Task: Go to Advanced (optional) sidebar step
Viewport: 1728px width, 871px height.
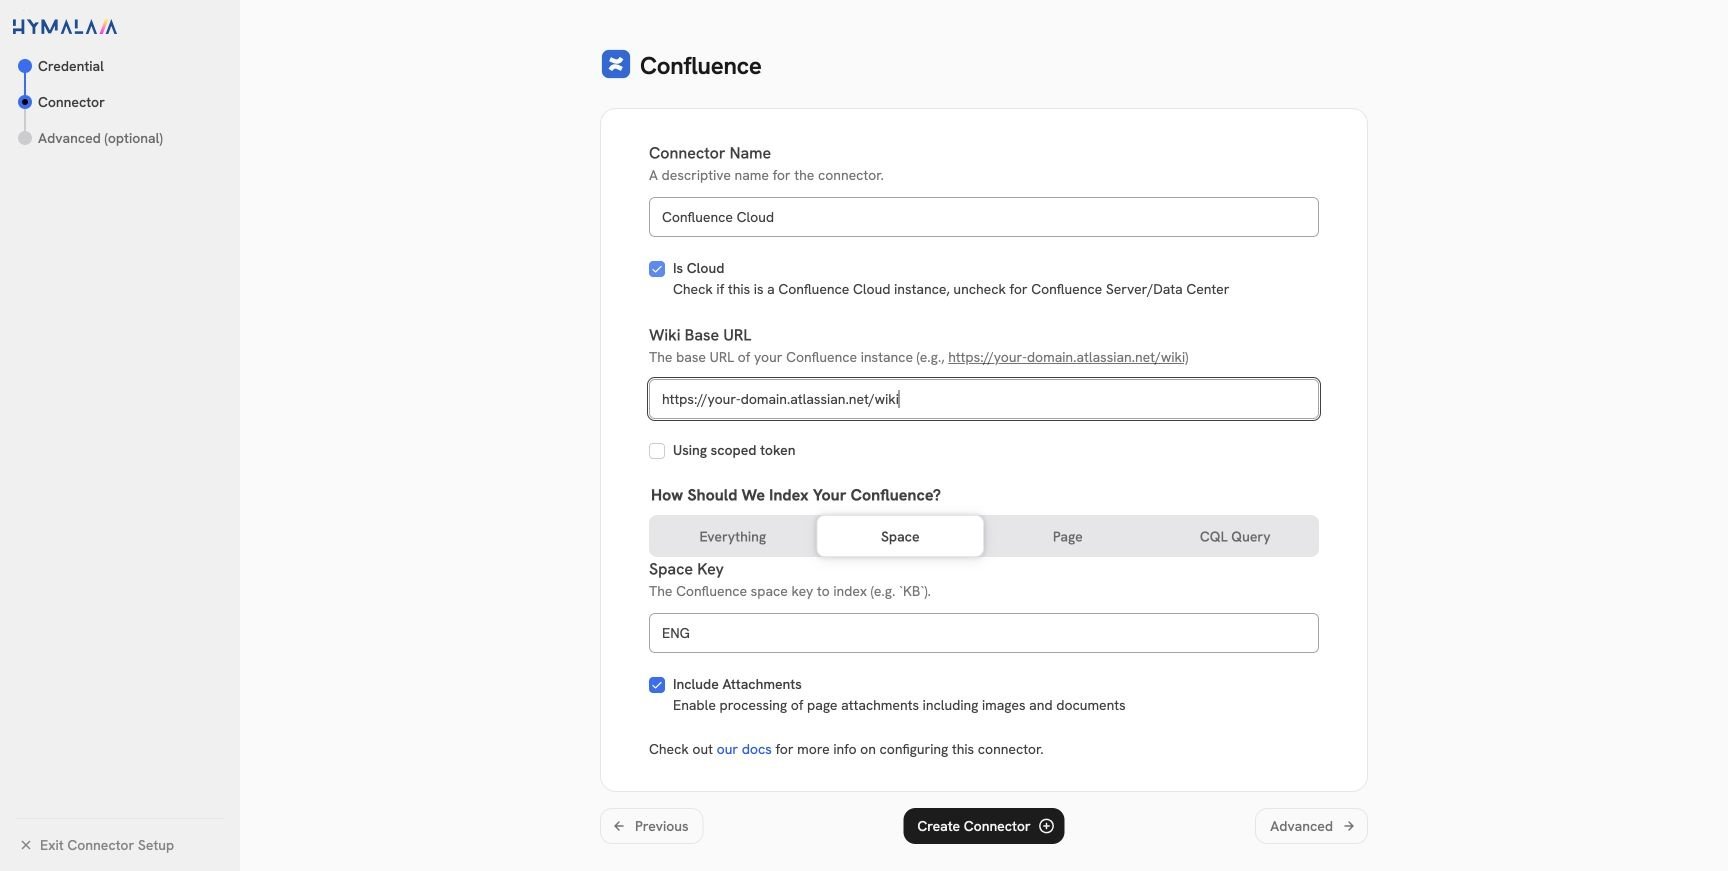Action: (x=100, y=138)
